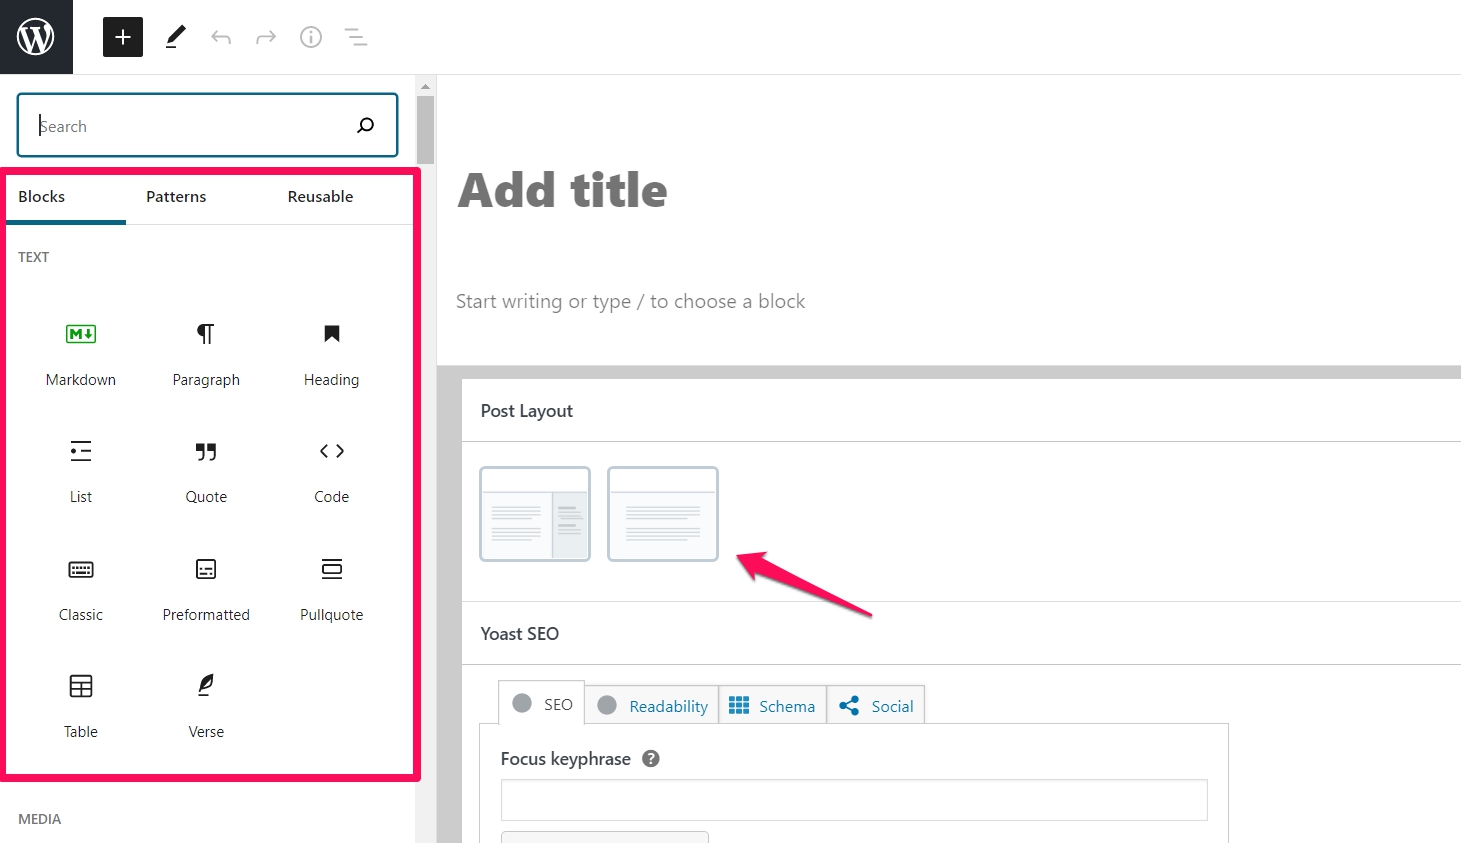The height and width of the screenshot is (843, 1461).
Task: Select the full-width post layout option
Action: click(662, 514)
